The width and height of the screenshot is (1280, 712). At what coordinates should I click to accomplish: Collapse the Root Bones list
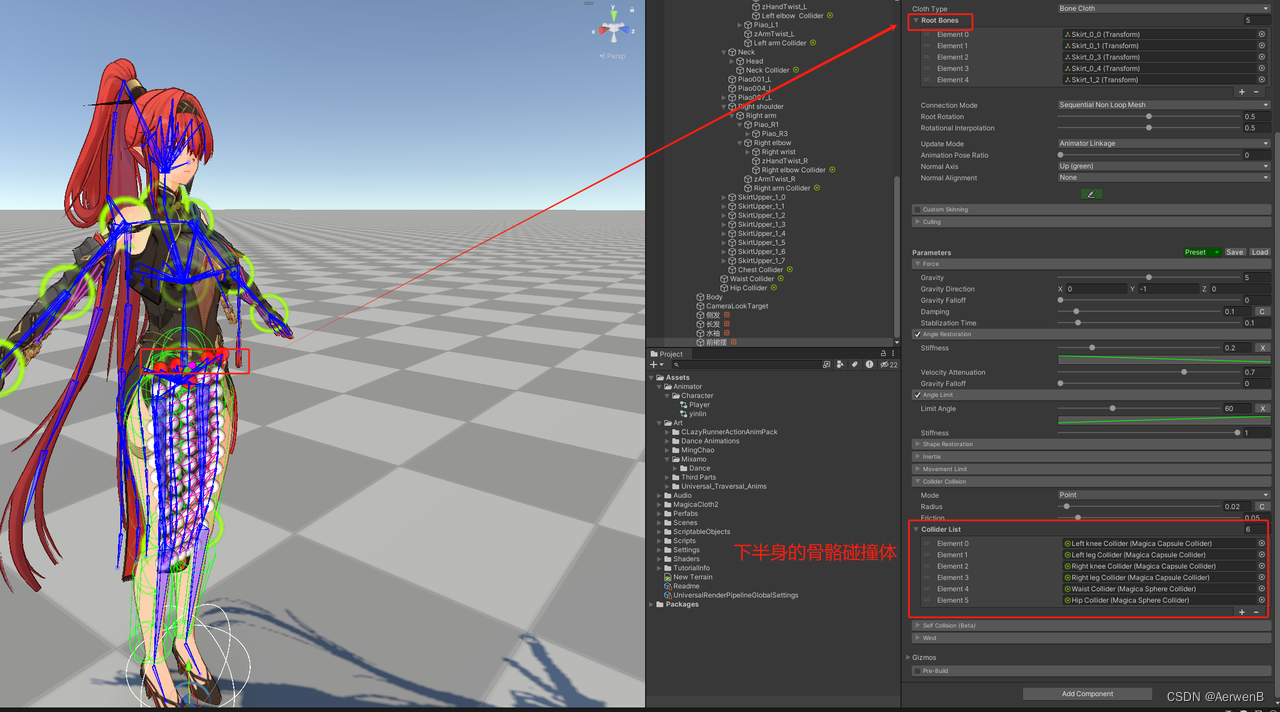click(915, 20)
